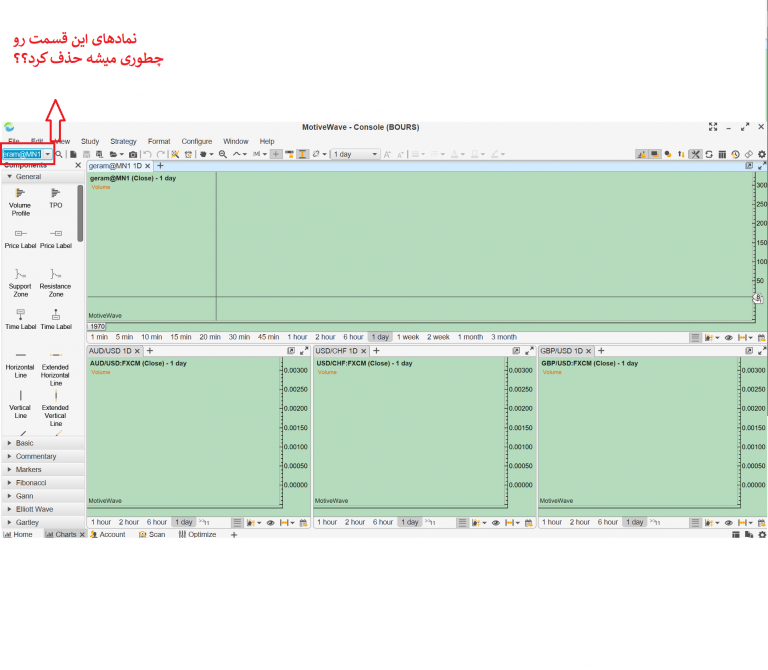
Task: Select 15 min bar size on main chart
Action: 181,337
